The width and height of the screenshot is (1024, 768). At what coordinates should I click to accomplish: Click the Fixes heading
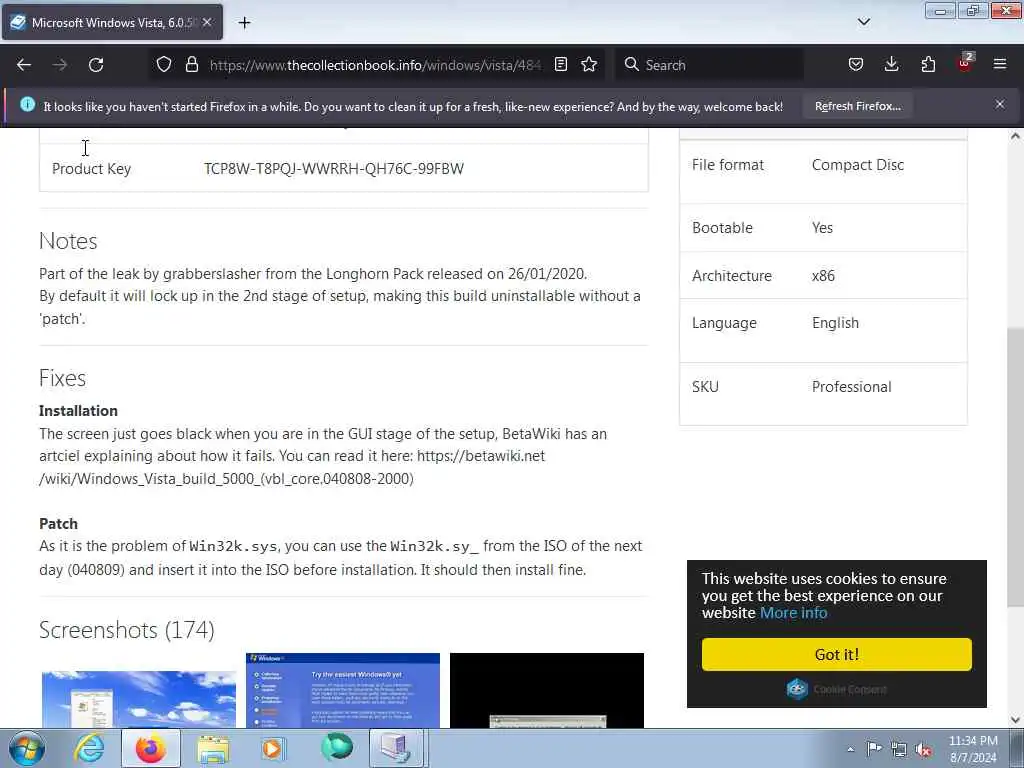pyautogui.click(x=62, y=378)
